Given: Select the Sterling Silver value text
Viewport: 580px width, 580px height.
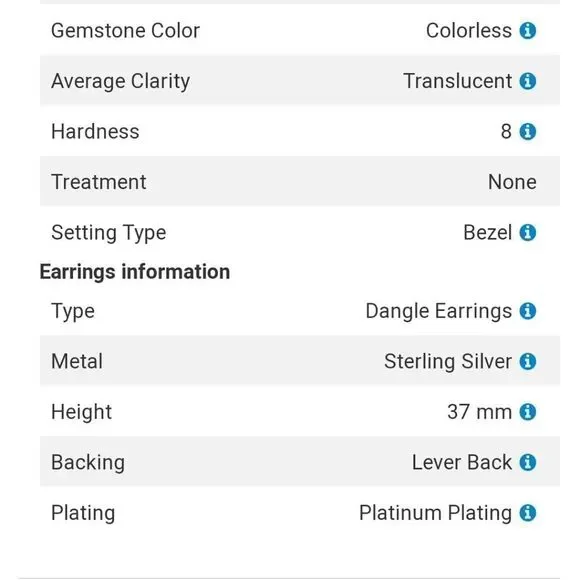Looking at the screenshot, I should pos(448,362).
